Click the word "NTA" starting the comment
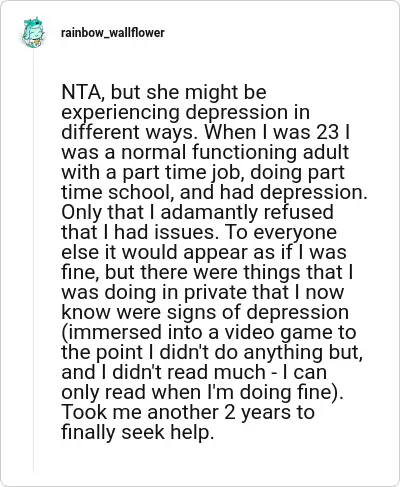The width and height of the screenshot is (400, 487). click(x=82, y=92)
